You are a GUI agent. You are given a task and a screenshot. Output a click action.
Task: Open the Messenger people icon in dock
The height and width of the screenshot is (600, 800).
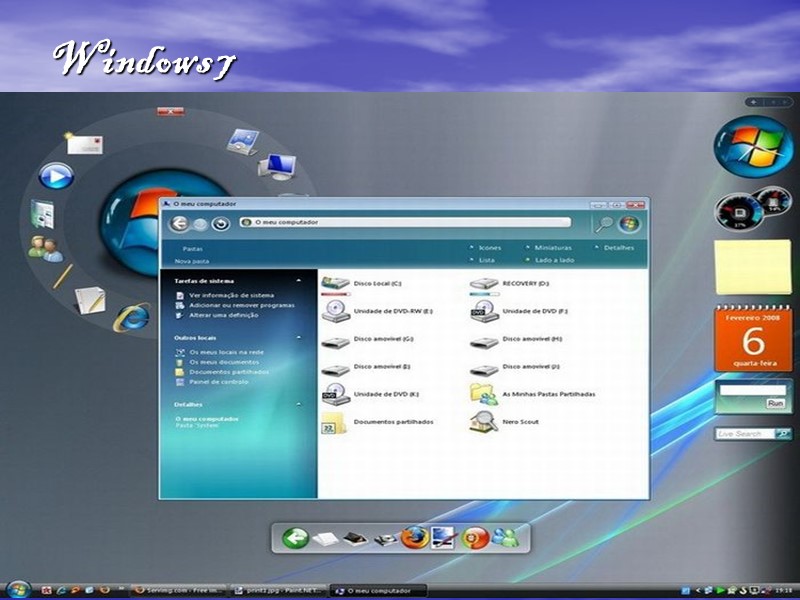[505, 538]
